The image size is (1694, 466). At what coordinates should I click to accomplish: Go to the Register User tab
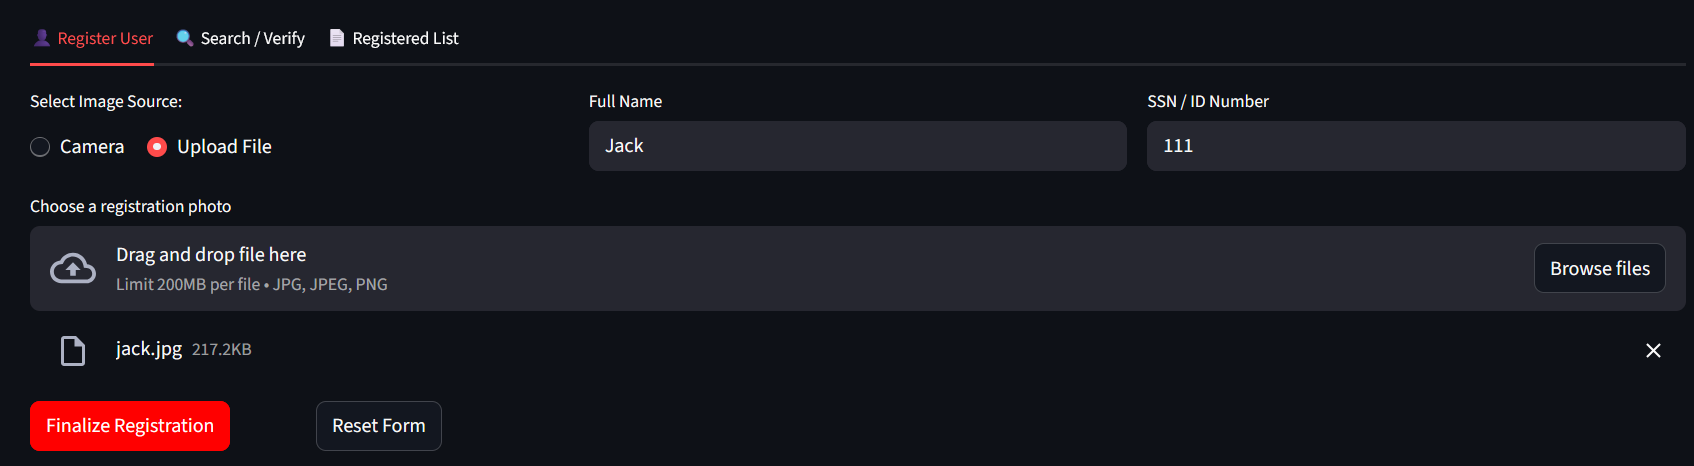click(x=105, y=38)
